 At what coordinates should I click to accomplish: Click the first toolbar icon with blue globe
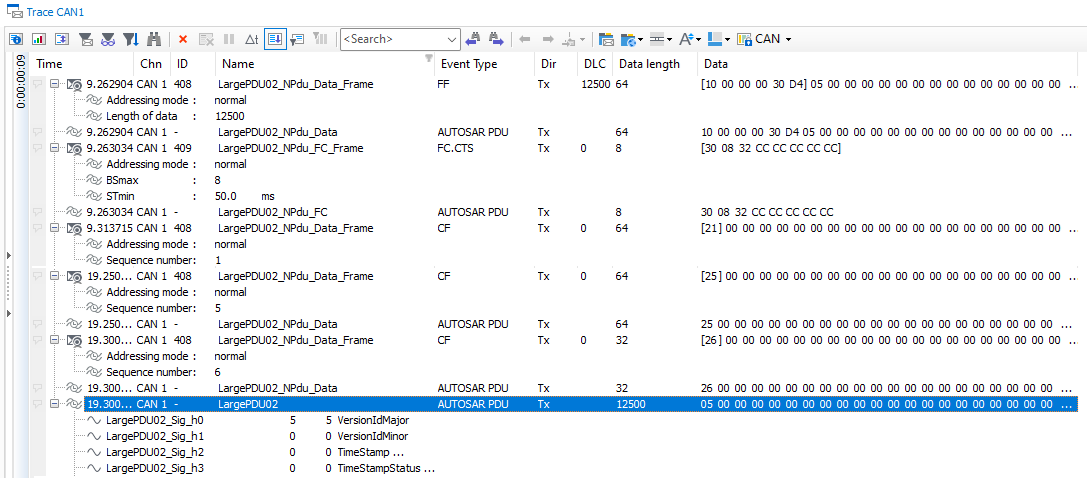pos(16,40)
